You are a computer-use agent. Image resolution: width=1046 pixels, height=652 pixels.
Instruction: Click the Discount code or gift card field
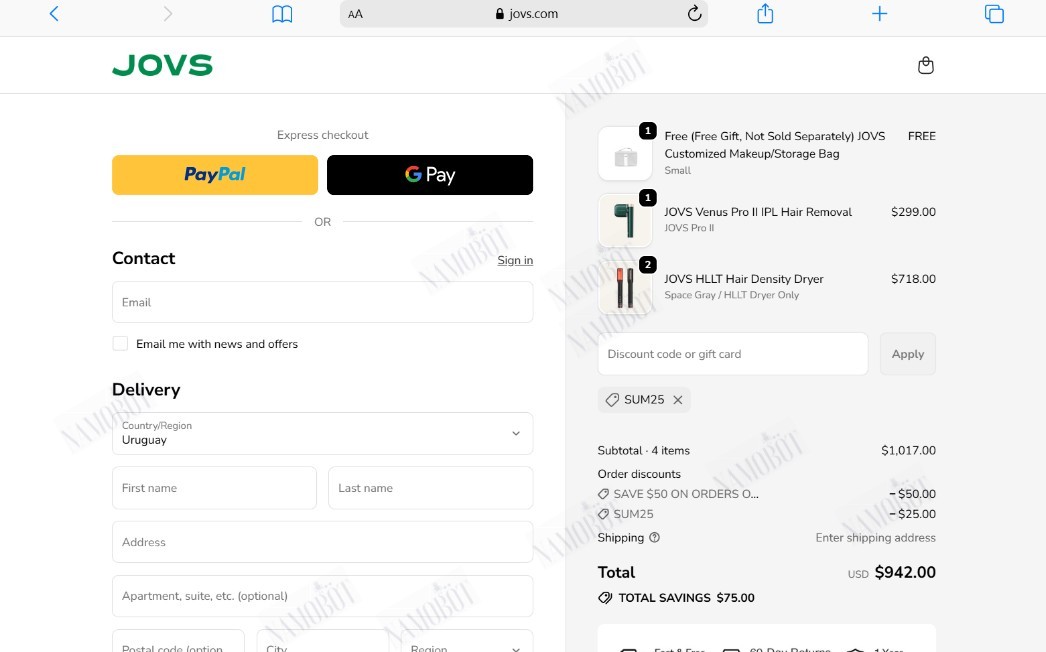[x=732, y=354]
